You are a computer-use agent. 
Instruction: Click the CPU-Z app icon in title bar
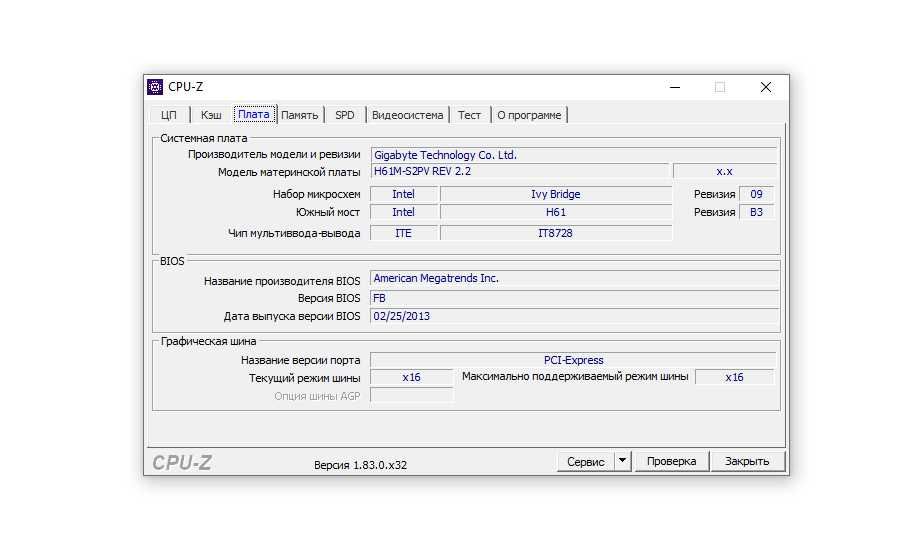click(x=155, y=87)
